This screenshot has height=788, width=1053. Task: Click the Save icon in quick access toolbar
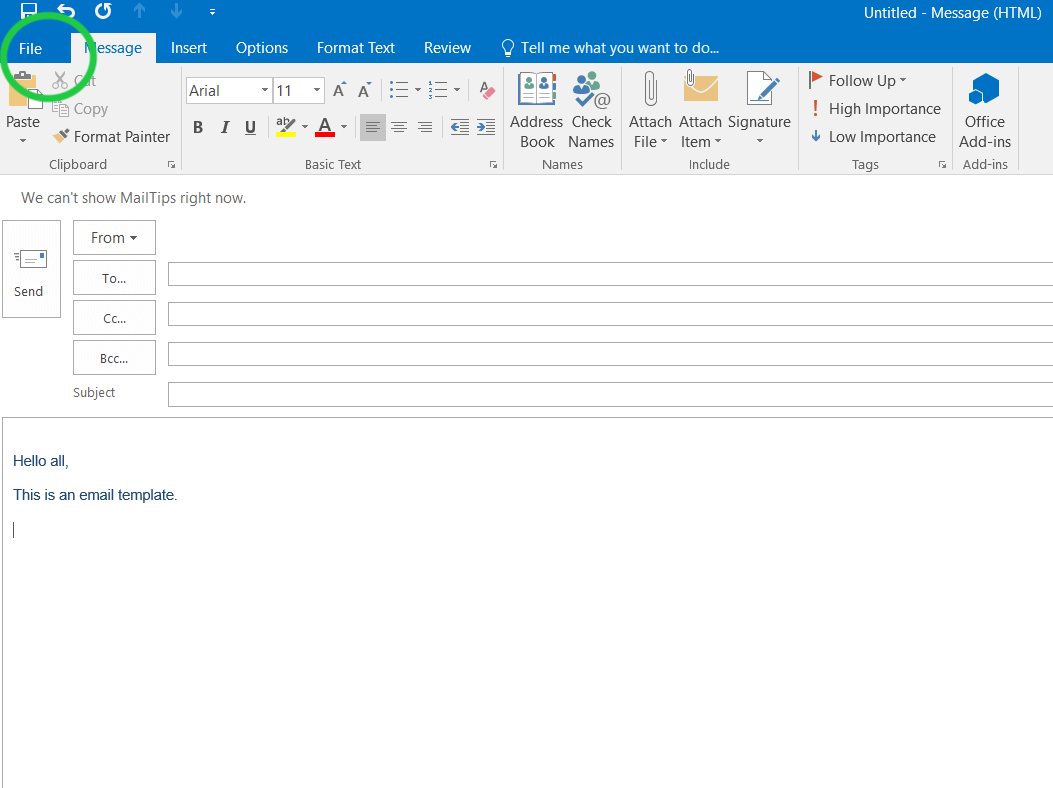pyautogui.click(x=29, y=9)
